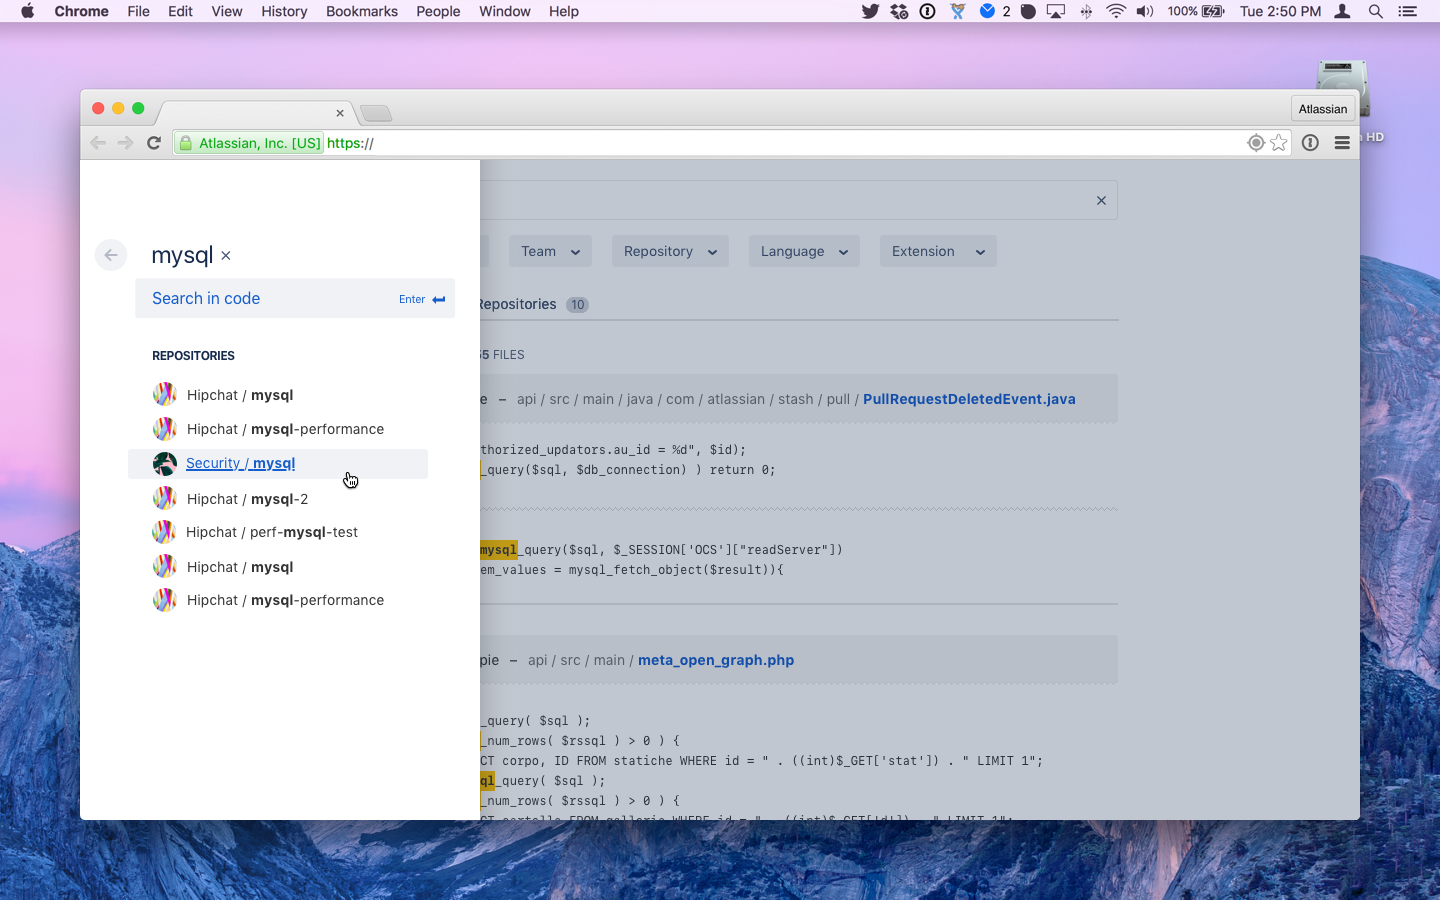
Task: Open the File menu
Action: (x=138, y=11)
